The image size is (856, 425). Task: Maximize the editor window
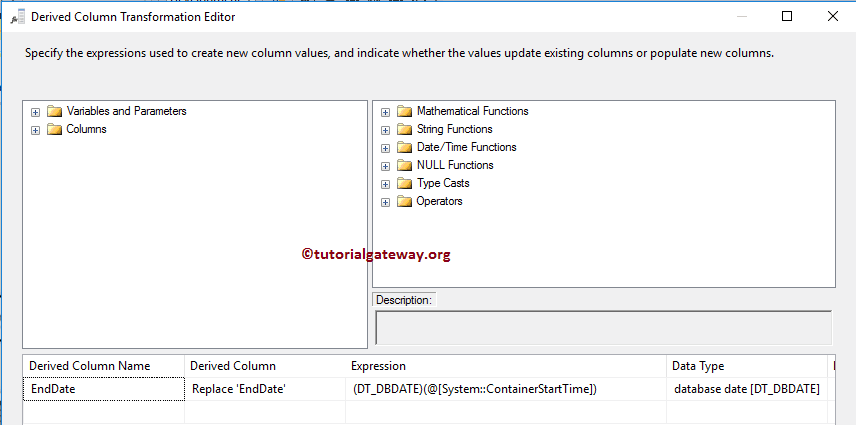(x=787, y=16)
